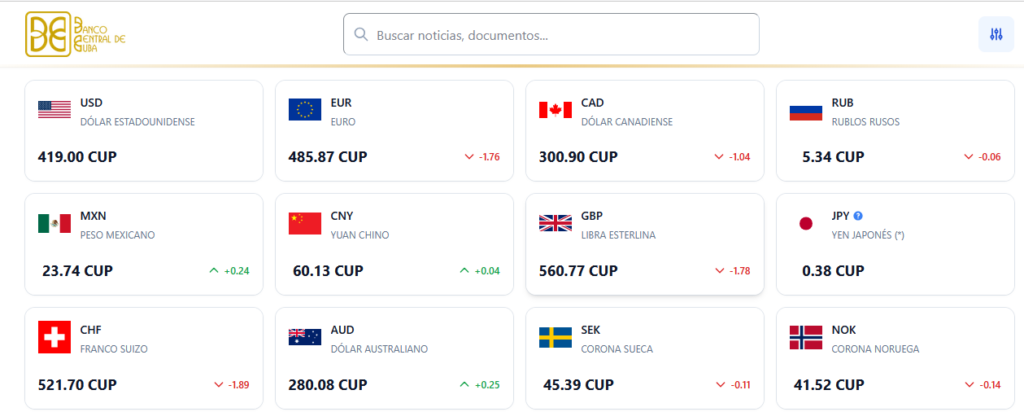Click the Swiss flag icon
Viewport: 1024px width, 412px height.
(54, 337)
